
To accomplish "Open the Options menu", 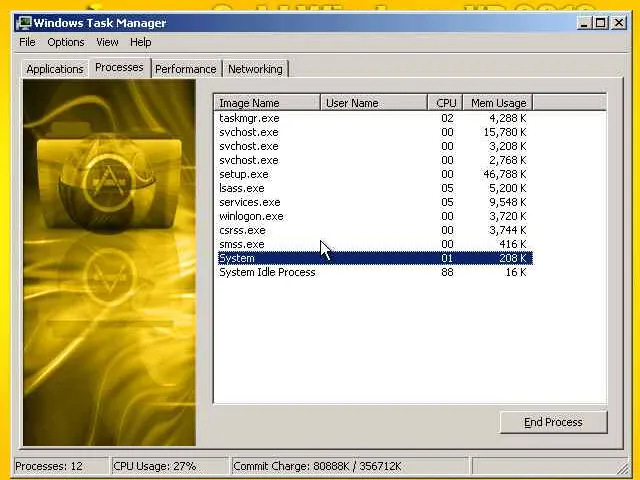I will 66,42.
